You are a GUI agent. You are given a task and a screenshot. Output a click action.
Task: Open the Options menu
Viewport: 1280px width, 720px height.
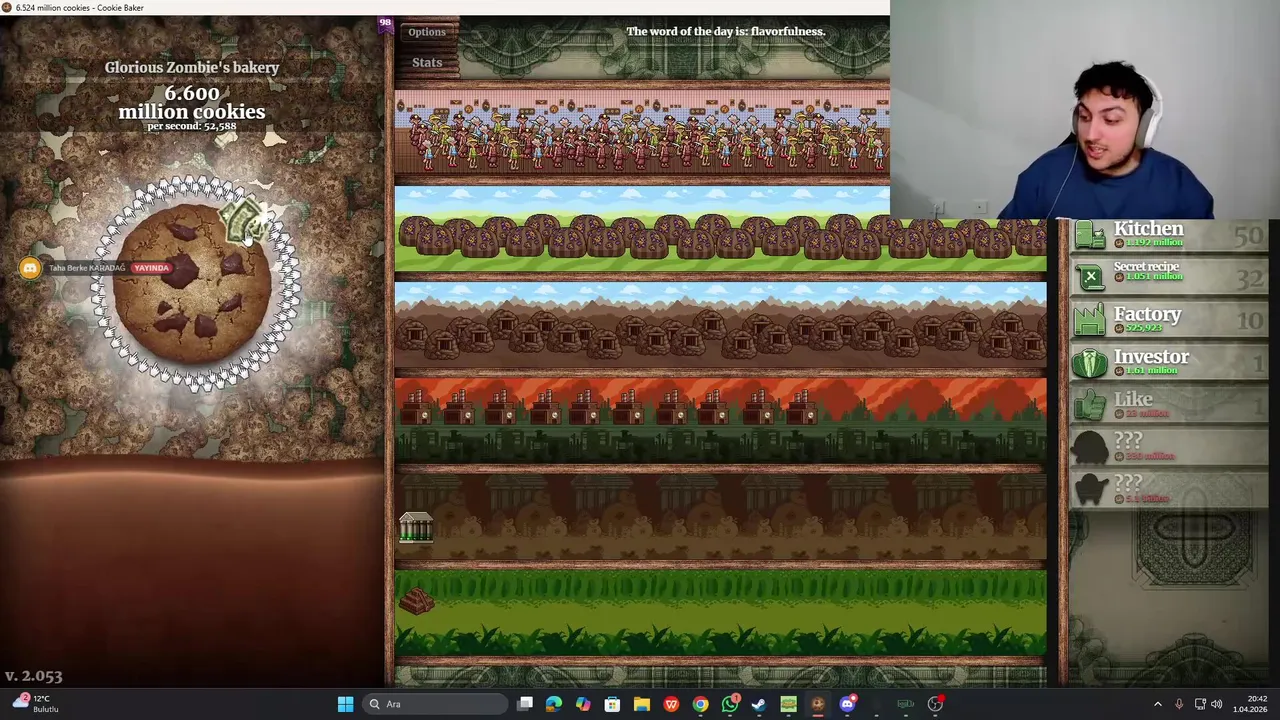click(x=427, y=32)
